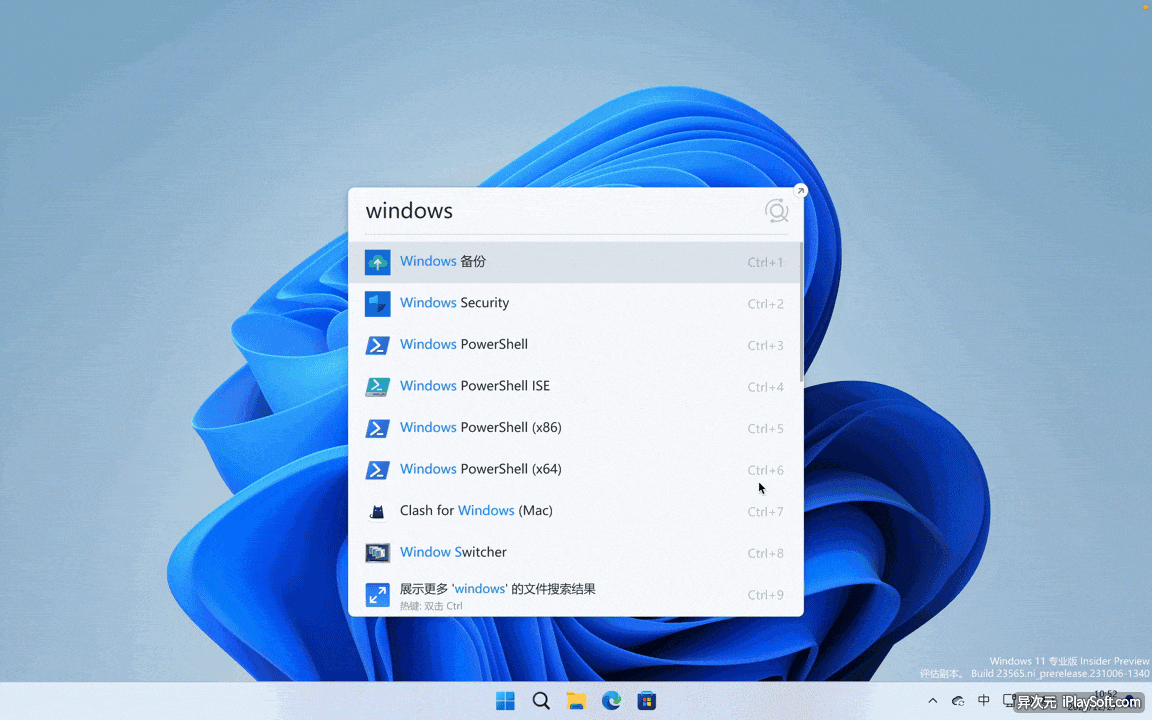1152x720 pixels.
Task: Click the cloud sync tray icon
Action: 958,701
